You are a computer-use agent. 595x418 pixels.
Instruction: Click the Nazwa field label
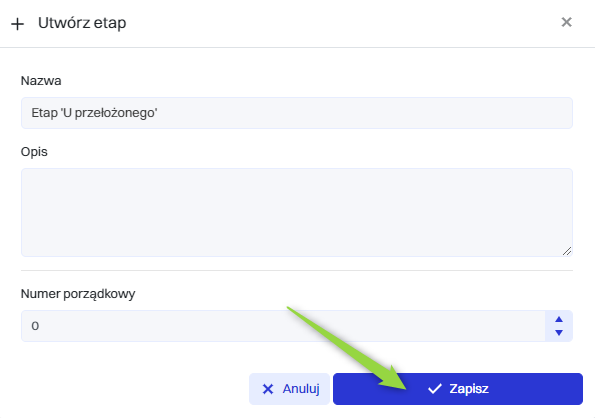(41, 81)
